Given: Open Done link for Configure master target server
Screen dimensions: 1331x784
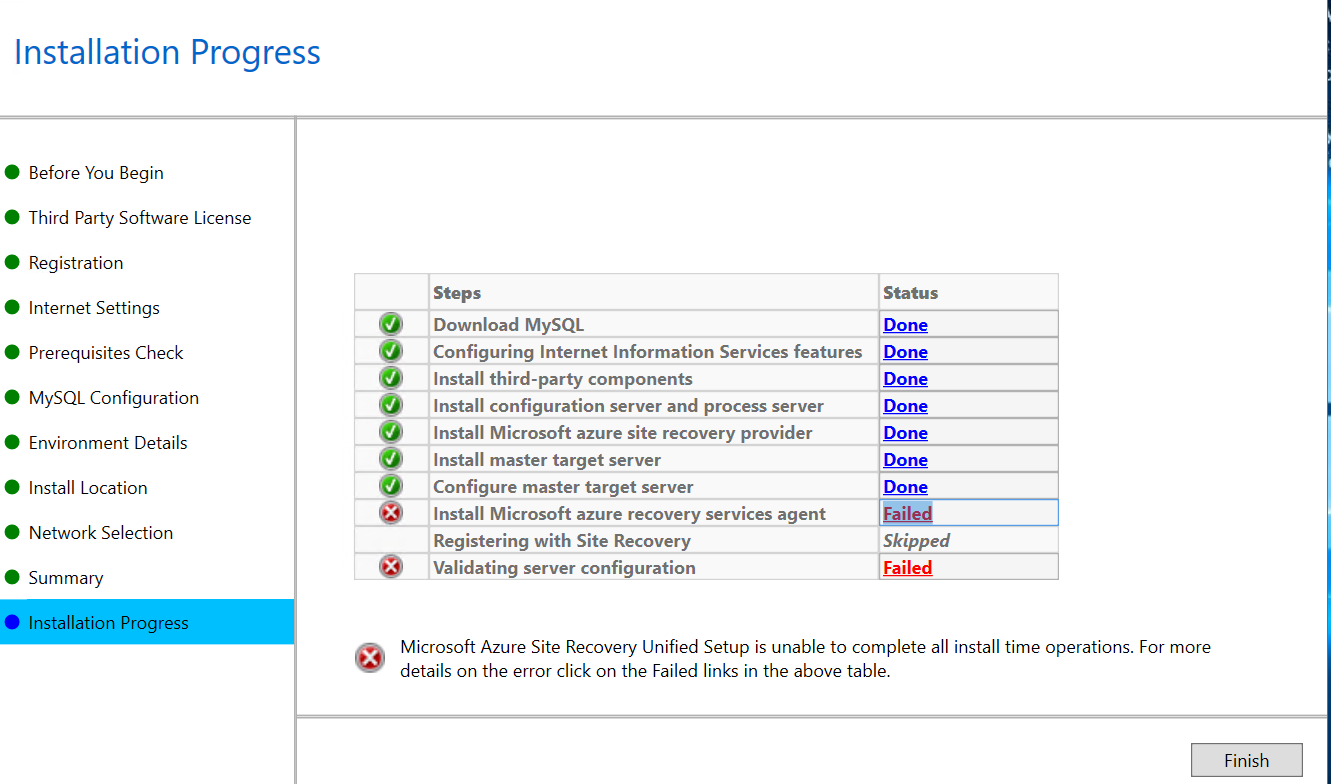Looking at the screenshot, I should click(x=905, y=487).
